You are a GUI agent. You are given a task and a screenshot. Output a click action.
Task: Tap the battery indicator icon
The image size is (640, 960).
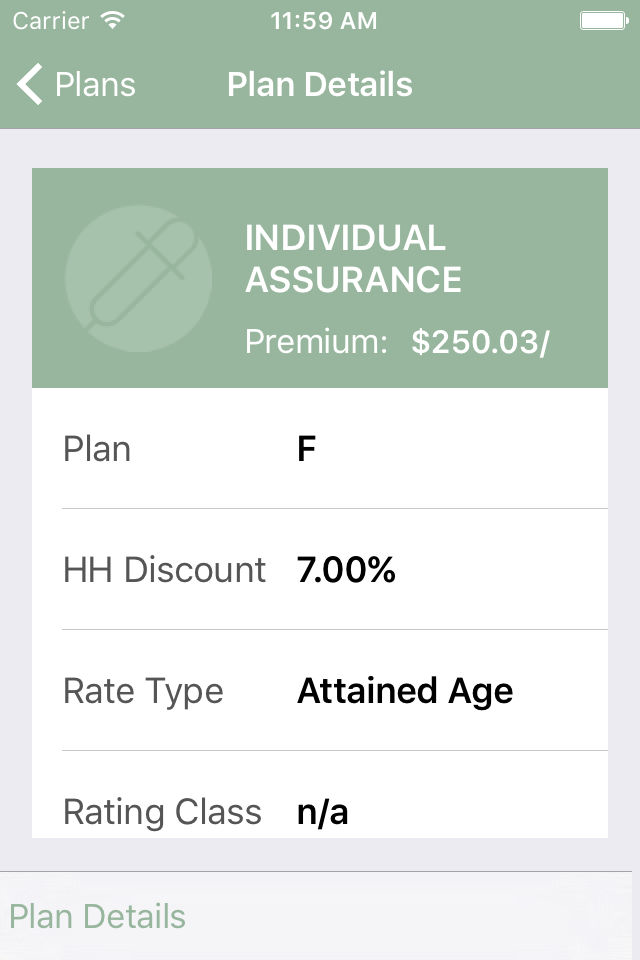602,20
